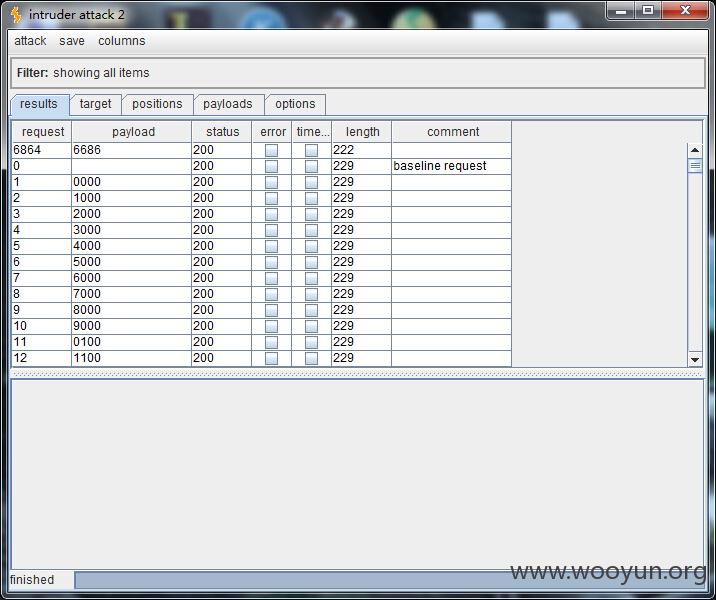Select the baseline request comment cell
This screenshot has width=716, height=600.
[452, 166]
